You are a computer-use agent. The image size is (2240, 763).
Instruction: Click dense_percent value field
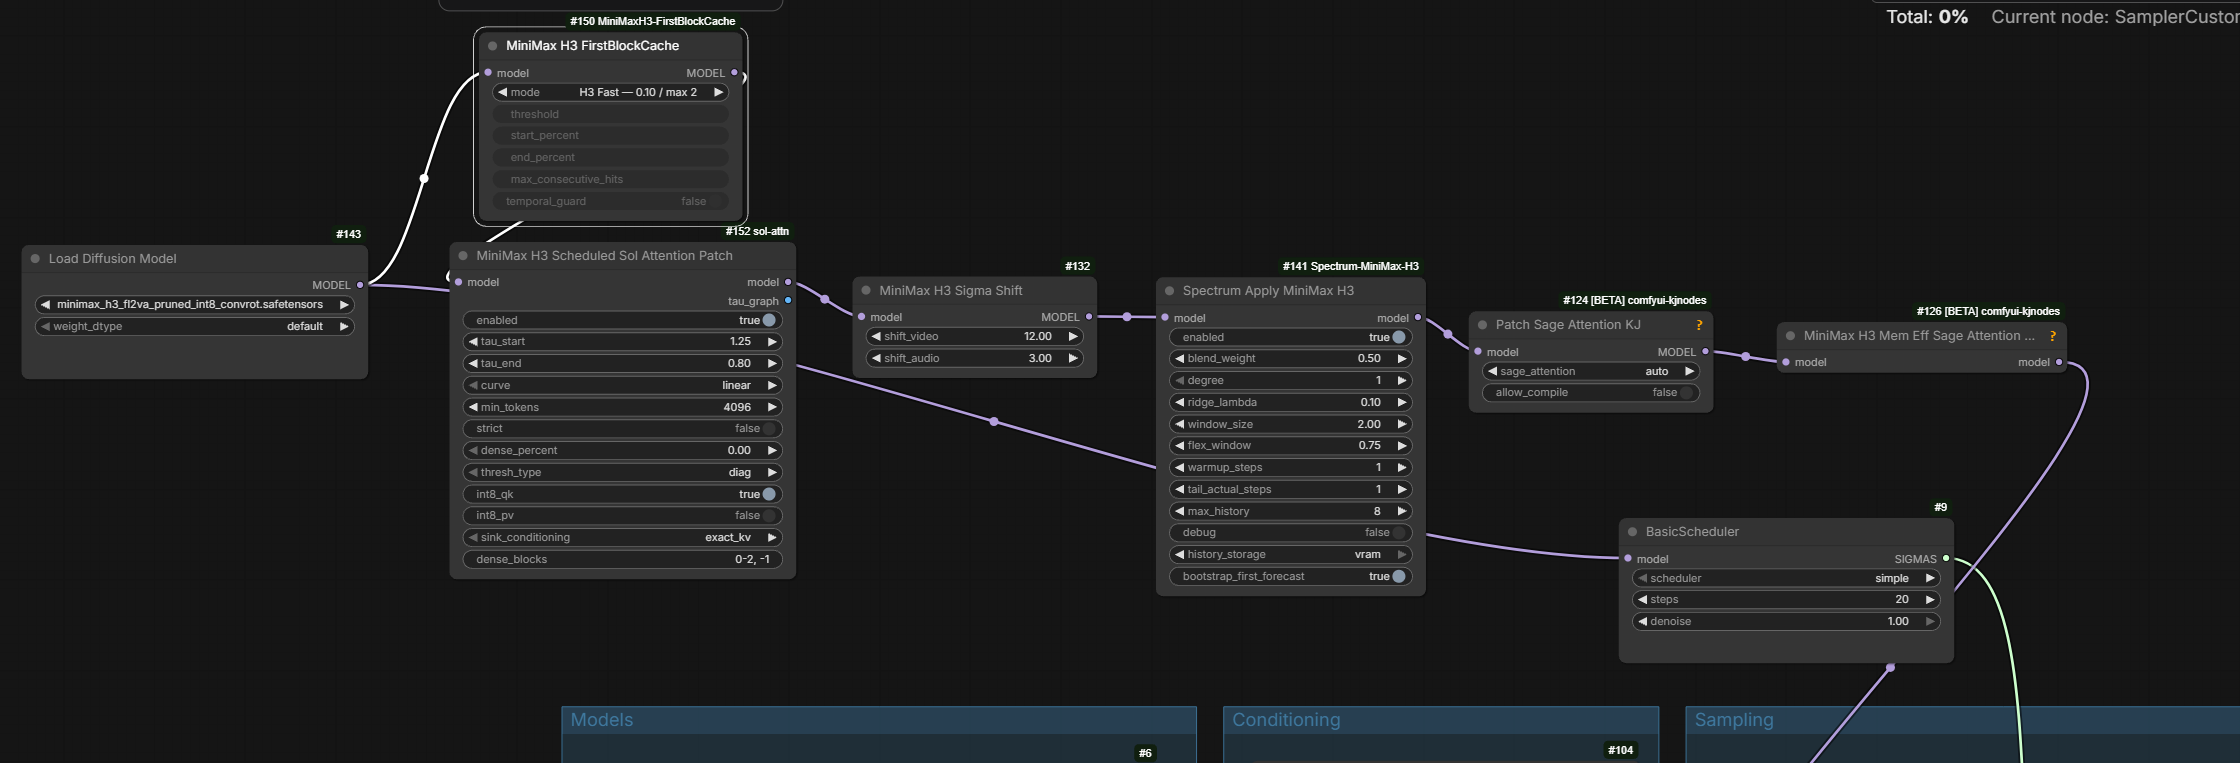point(623,451)
